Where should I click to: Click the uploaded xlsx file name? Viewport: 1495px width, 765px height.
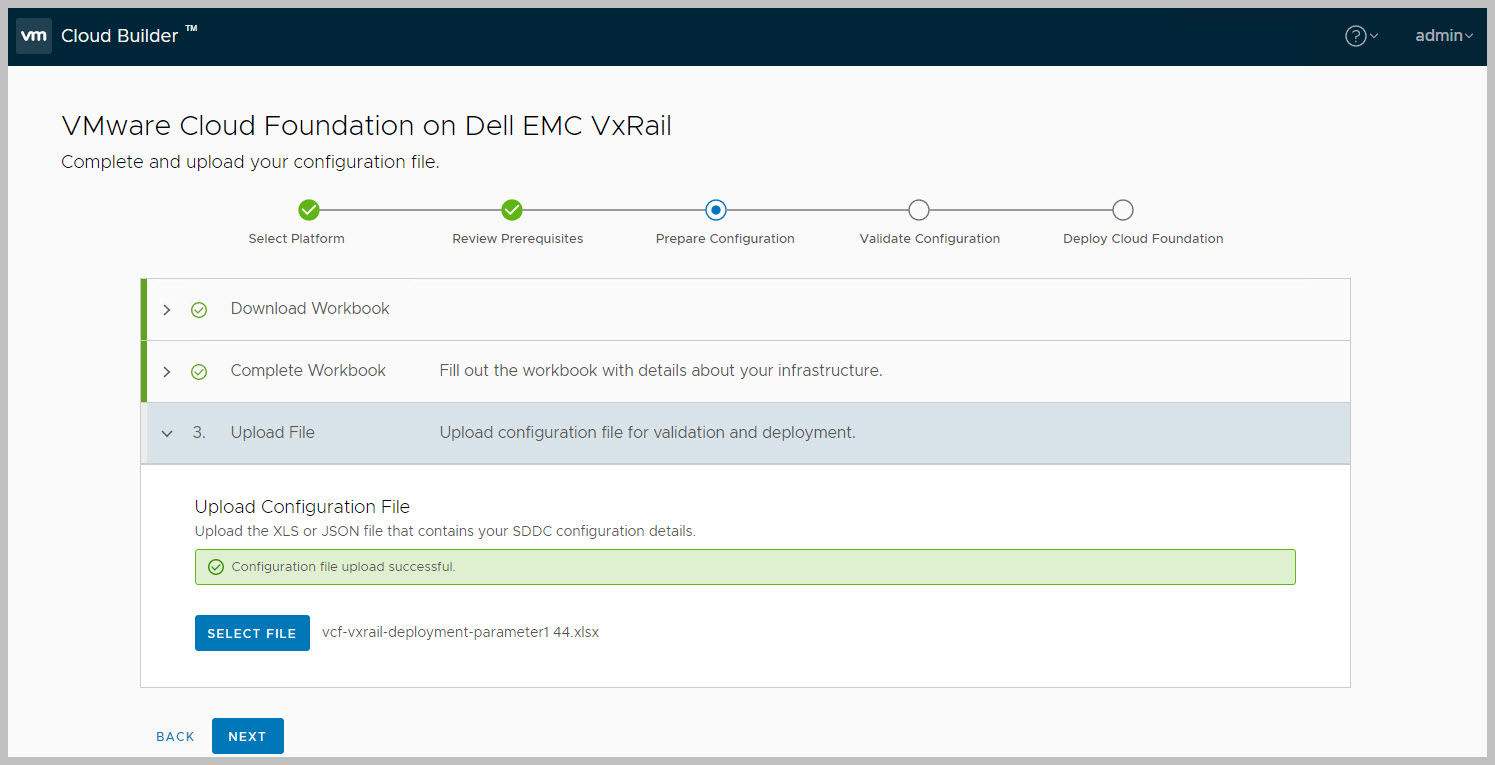point(460,633)
